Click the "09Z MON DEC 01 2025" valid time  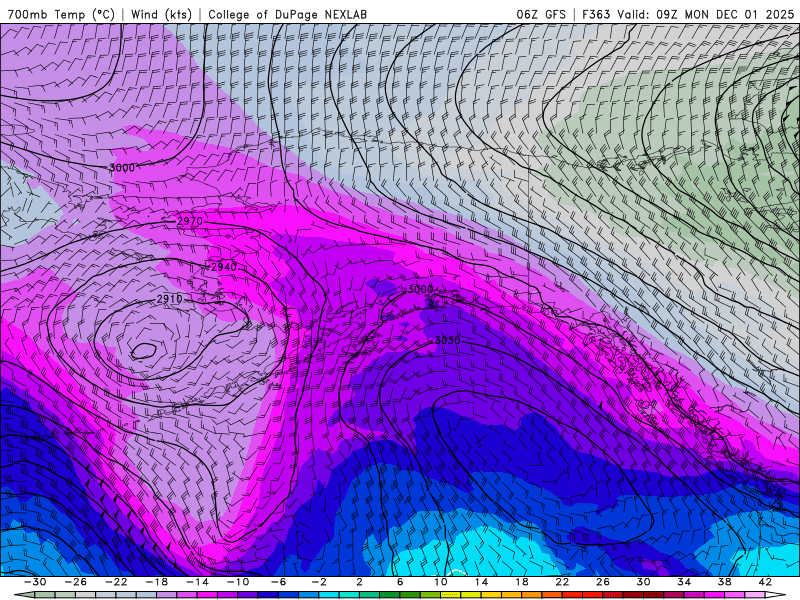pyautogui.click(x=725, y=15)
